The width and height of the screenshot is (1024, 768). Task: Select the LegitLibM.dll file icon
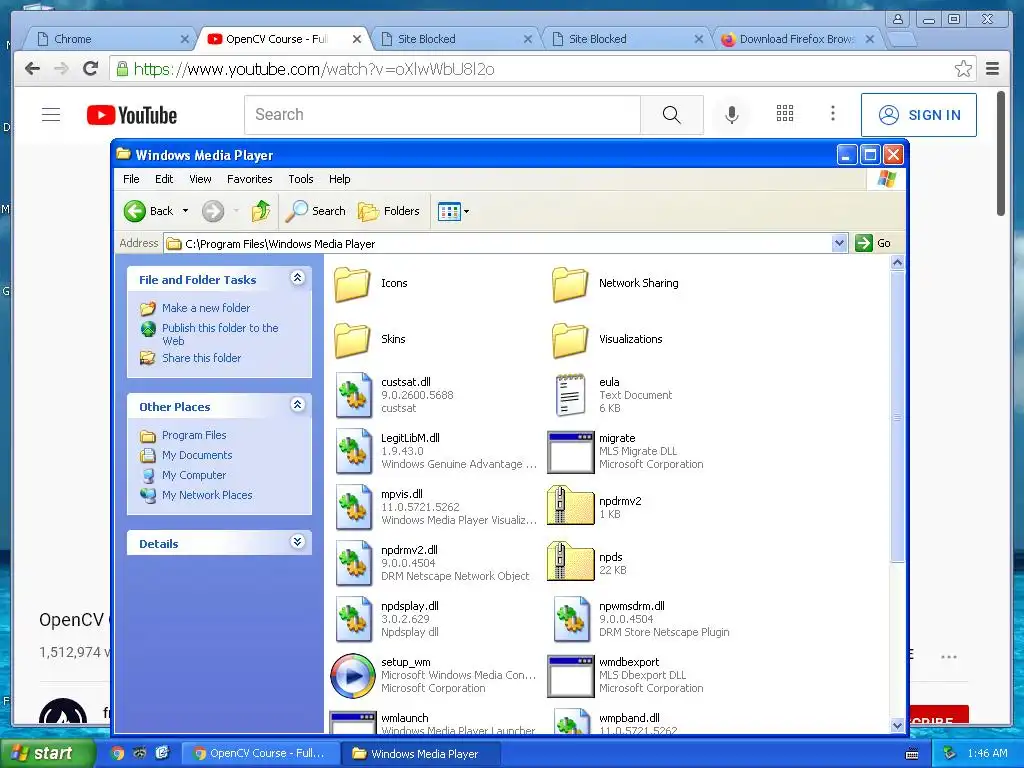354,451
